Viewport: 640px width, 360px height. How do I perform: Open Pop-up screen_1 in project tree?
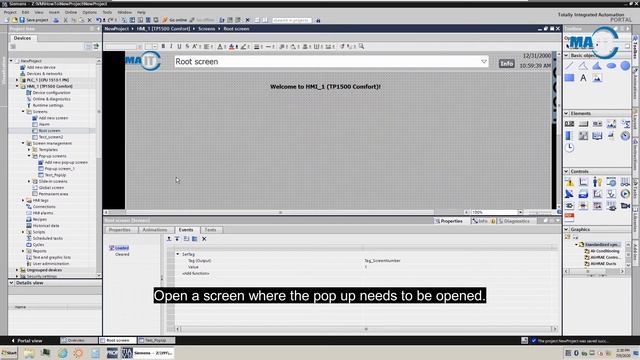coord(59,169)
